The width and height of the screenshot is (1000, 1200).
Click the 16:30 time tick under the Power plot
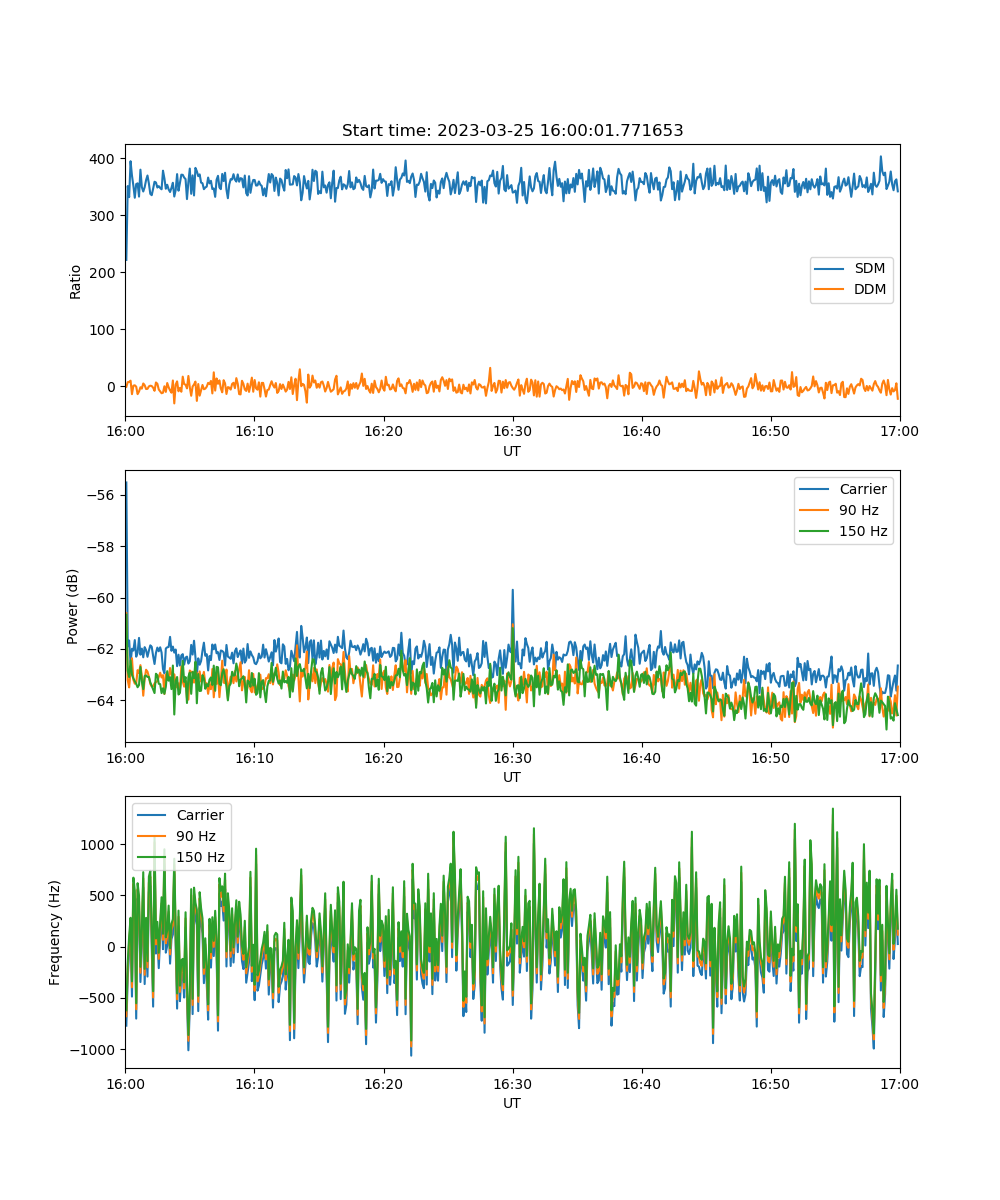pyautogui.click(x=513, y=757)
